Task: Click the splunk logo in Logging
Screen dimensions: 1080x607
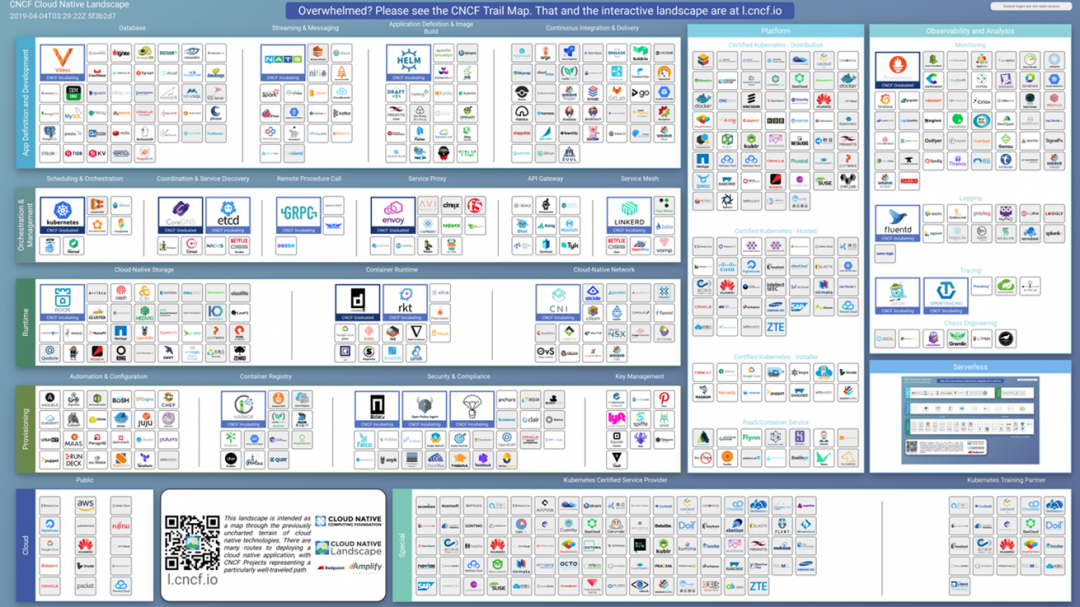Action: click(1054, 234)
